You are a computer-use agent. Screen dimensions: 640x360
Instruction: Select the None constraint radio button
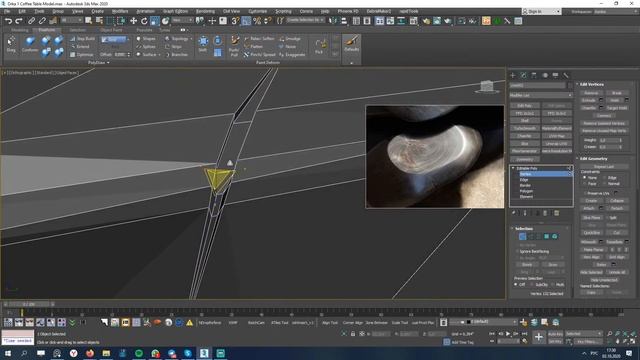click(585, 178)
